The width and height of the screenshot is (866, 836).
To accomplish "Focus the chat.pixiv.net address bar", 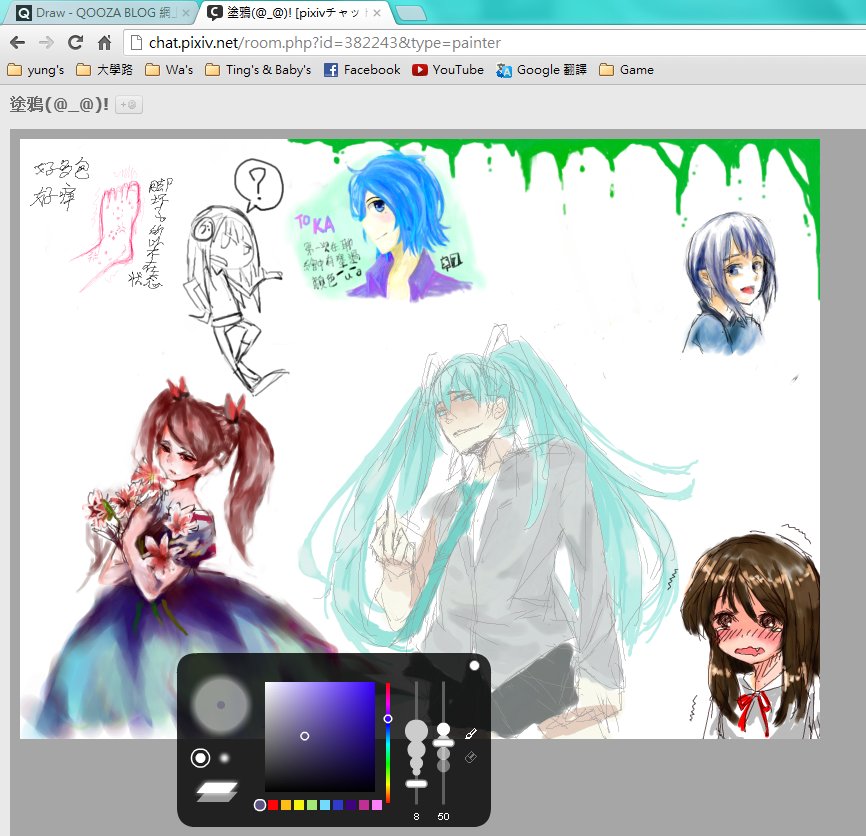I will [x=494, y=43].
